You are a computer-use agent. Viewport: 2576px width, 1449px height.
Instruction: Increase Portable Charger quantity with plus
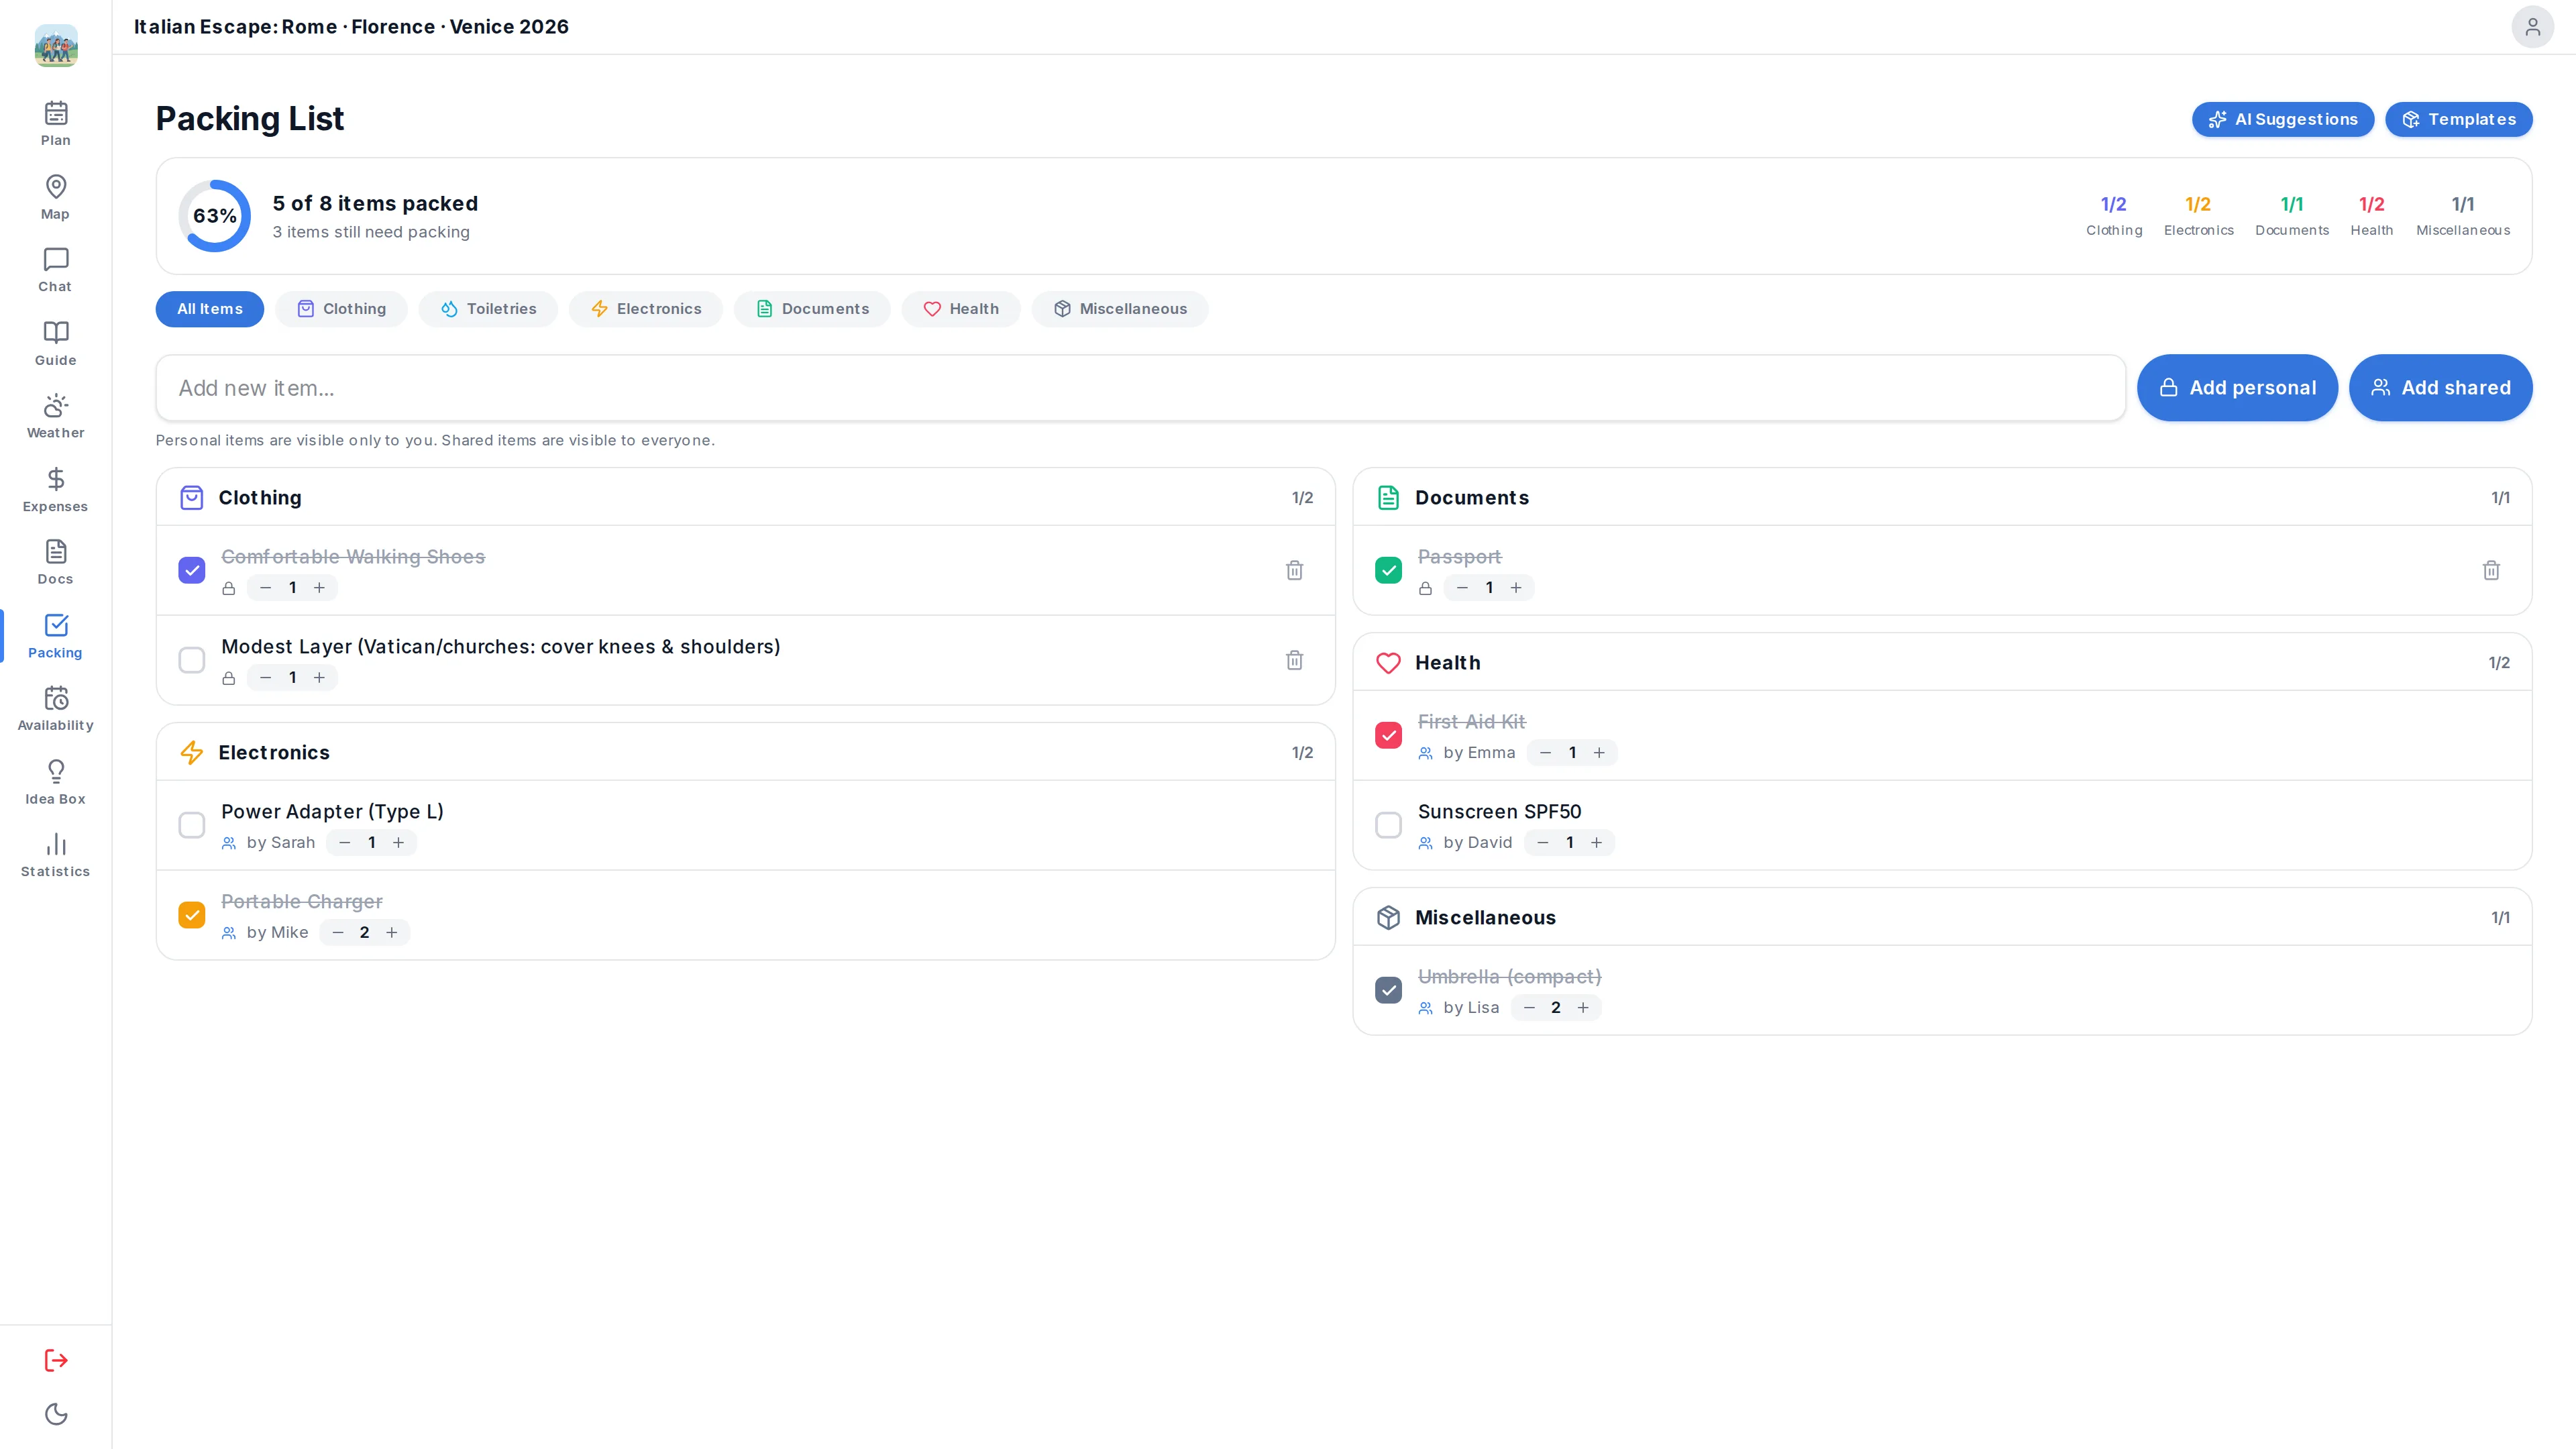pyautogui.click(x=392, y=932)
